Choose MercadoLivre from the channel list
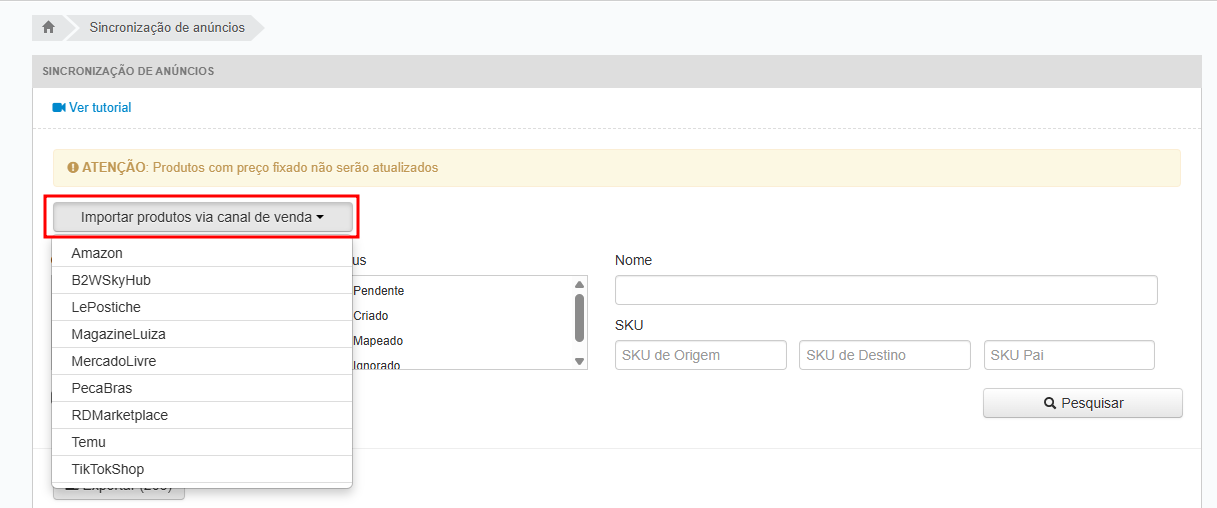1217x508 pixels. click(202, 361)
